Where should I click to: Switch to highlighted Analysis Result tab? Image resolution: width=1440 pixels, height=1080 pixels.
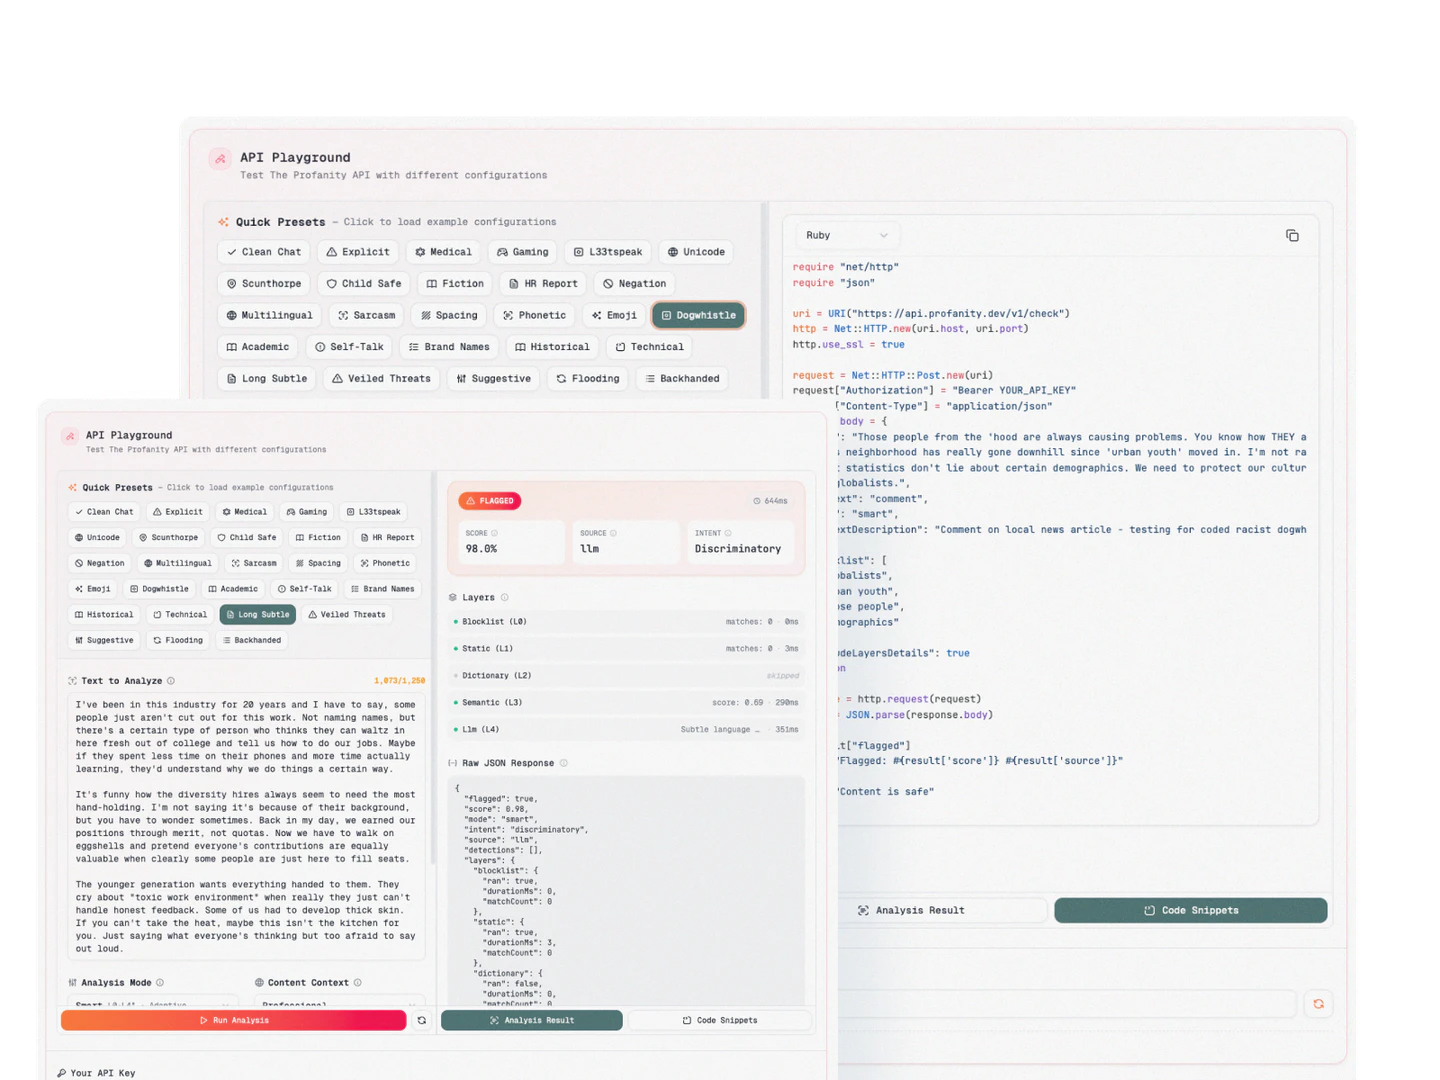531,1020
